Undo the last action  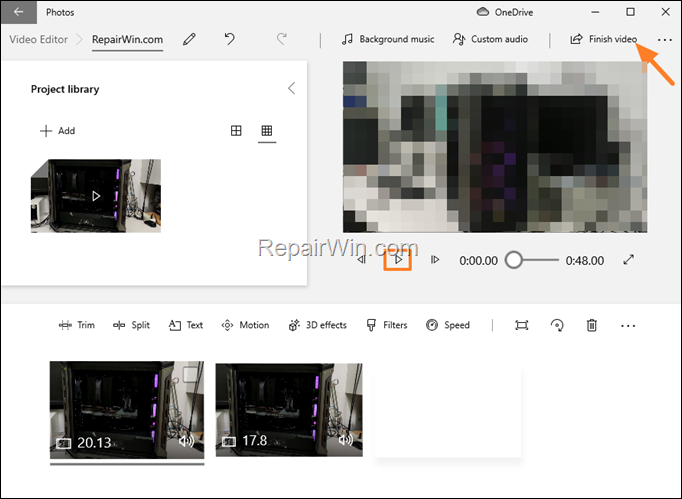coord(230,39)
